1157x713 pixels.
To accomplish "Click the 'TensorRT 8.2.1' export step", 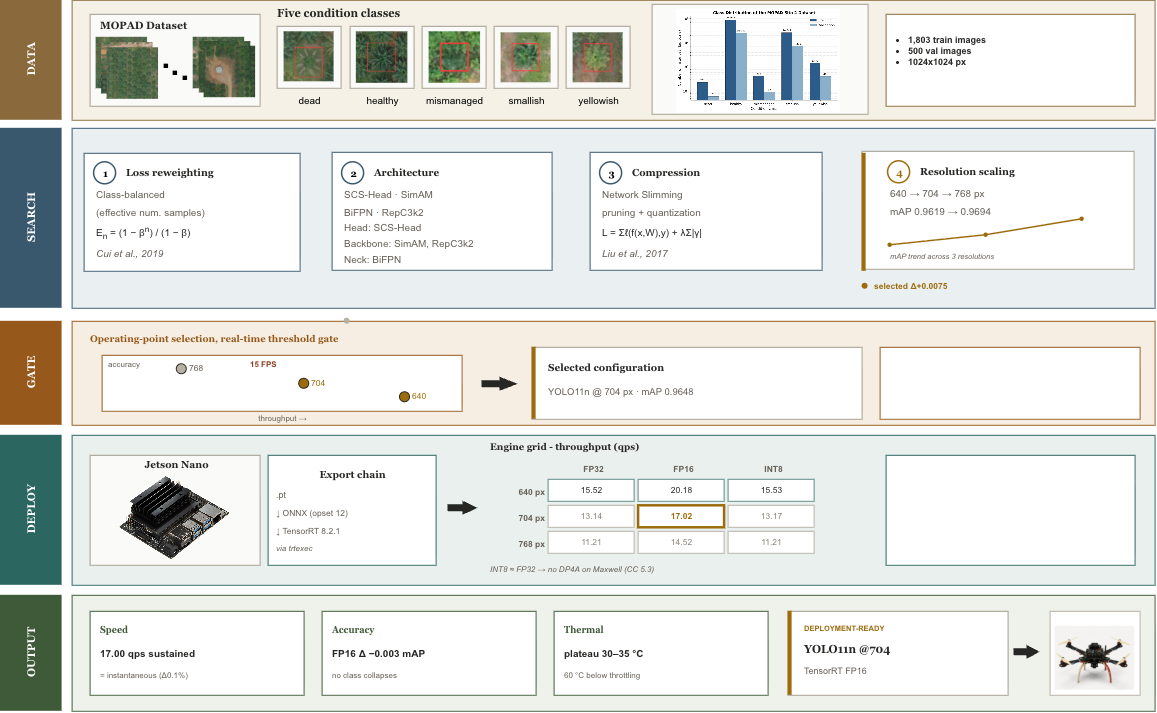I will click(308, 531).
